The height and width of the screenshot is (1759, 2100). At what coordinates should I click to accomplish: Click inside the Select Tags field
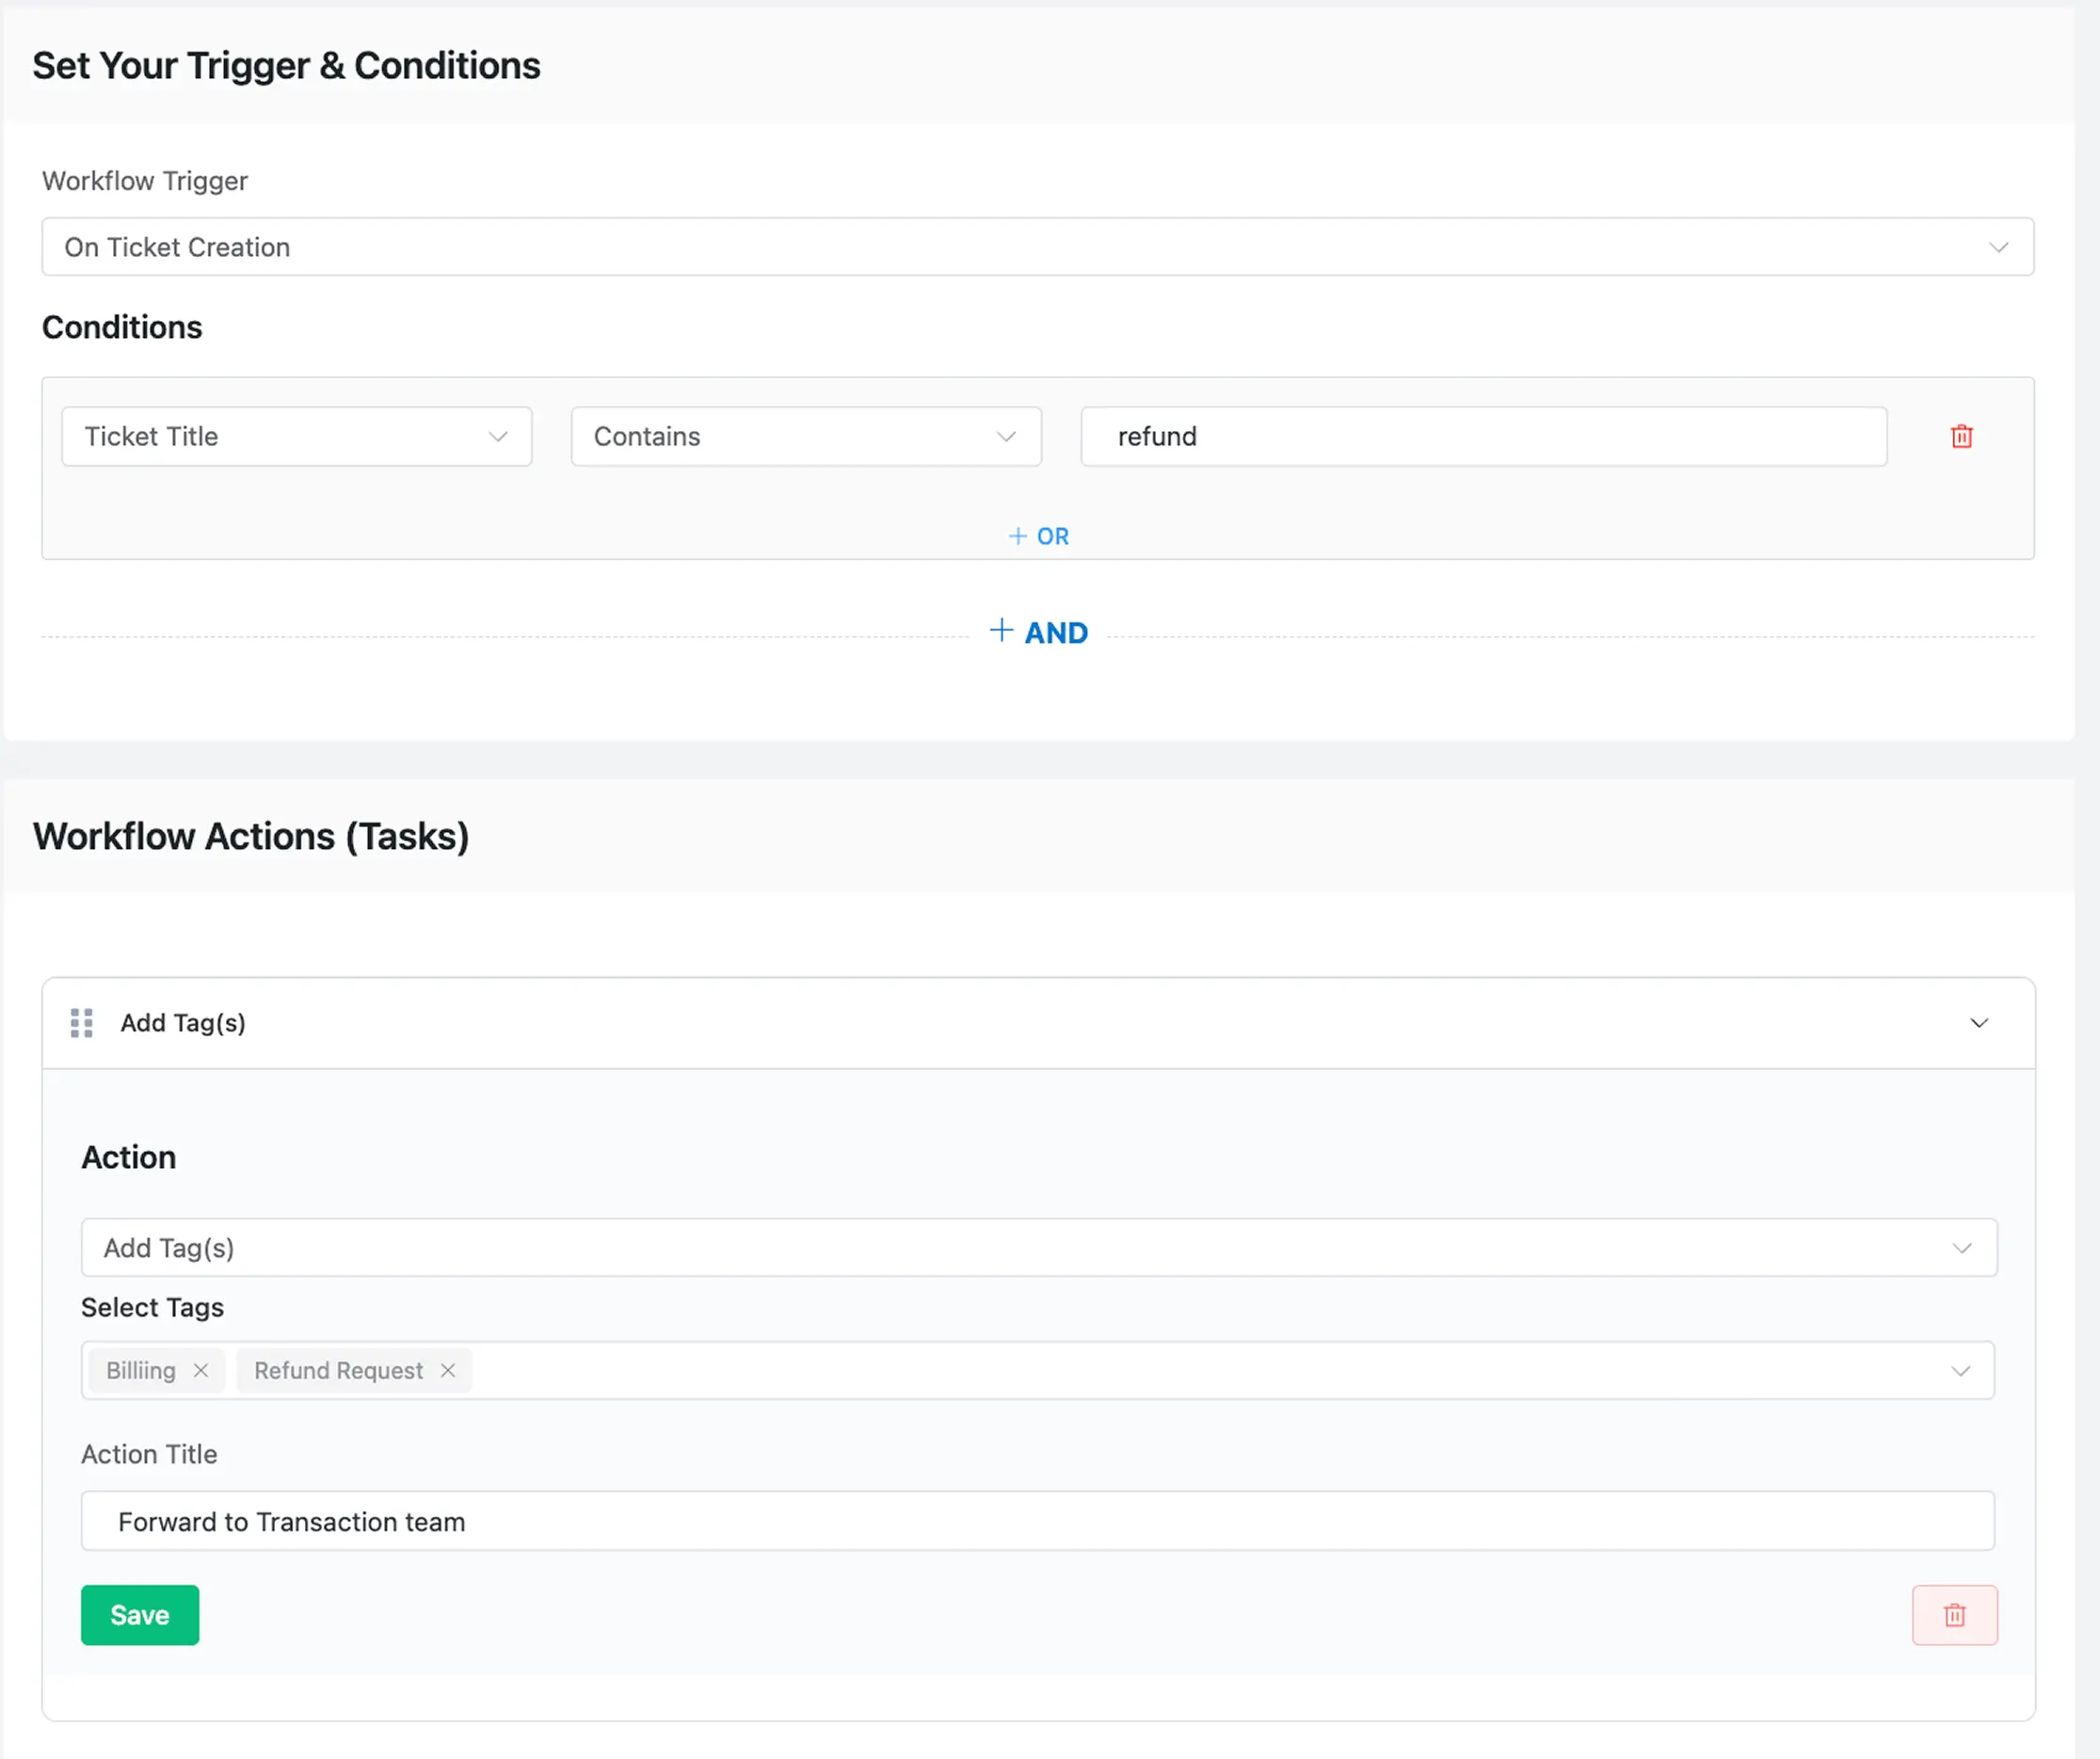1200,1370
